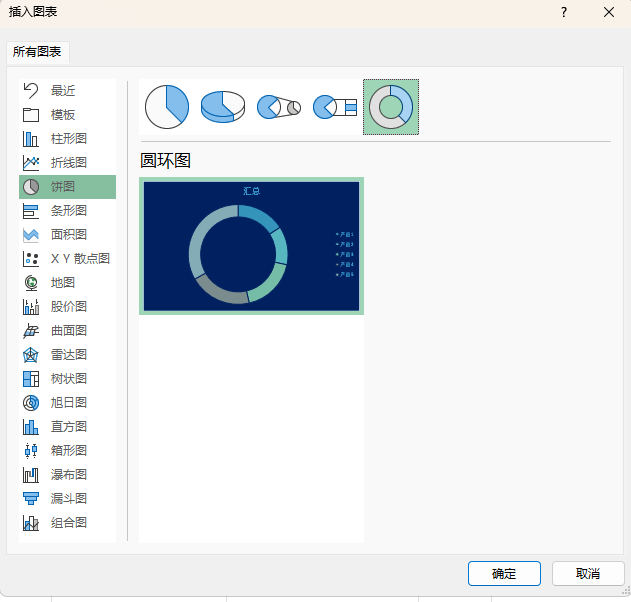Select the 股价图 stock chart category
This screenshot has width=631, height=602.
[67, 307]
